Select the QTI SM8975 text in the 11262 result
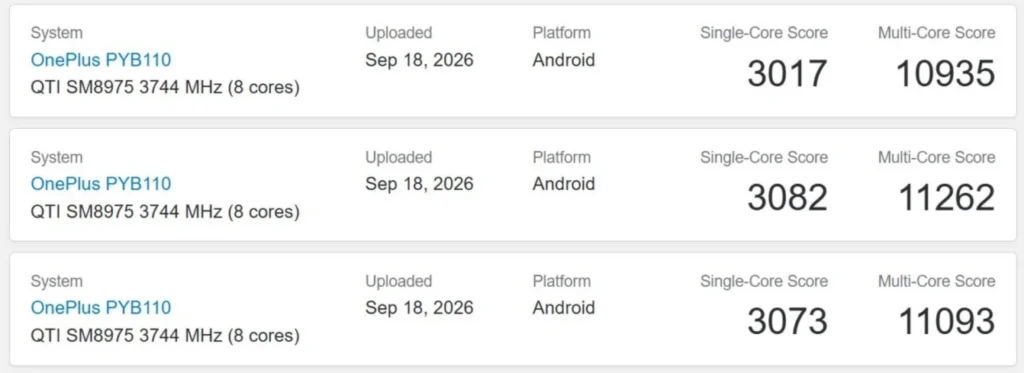 point(82,212)
